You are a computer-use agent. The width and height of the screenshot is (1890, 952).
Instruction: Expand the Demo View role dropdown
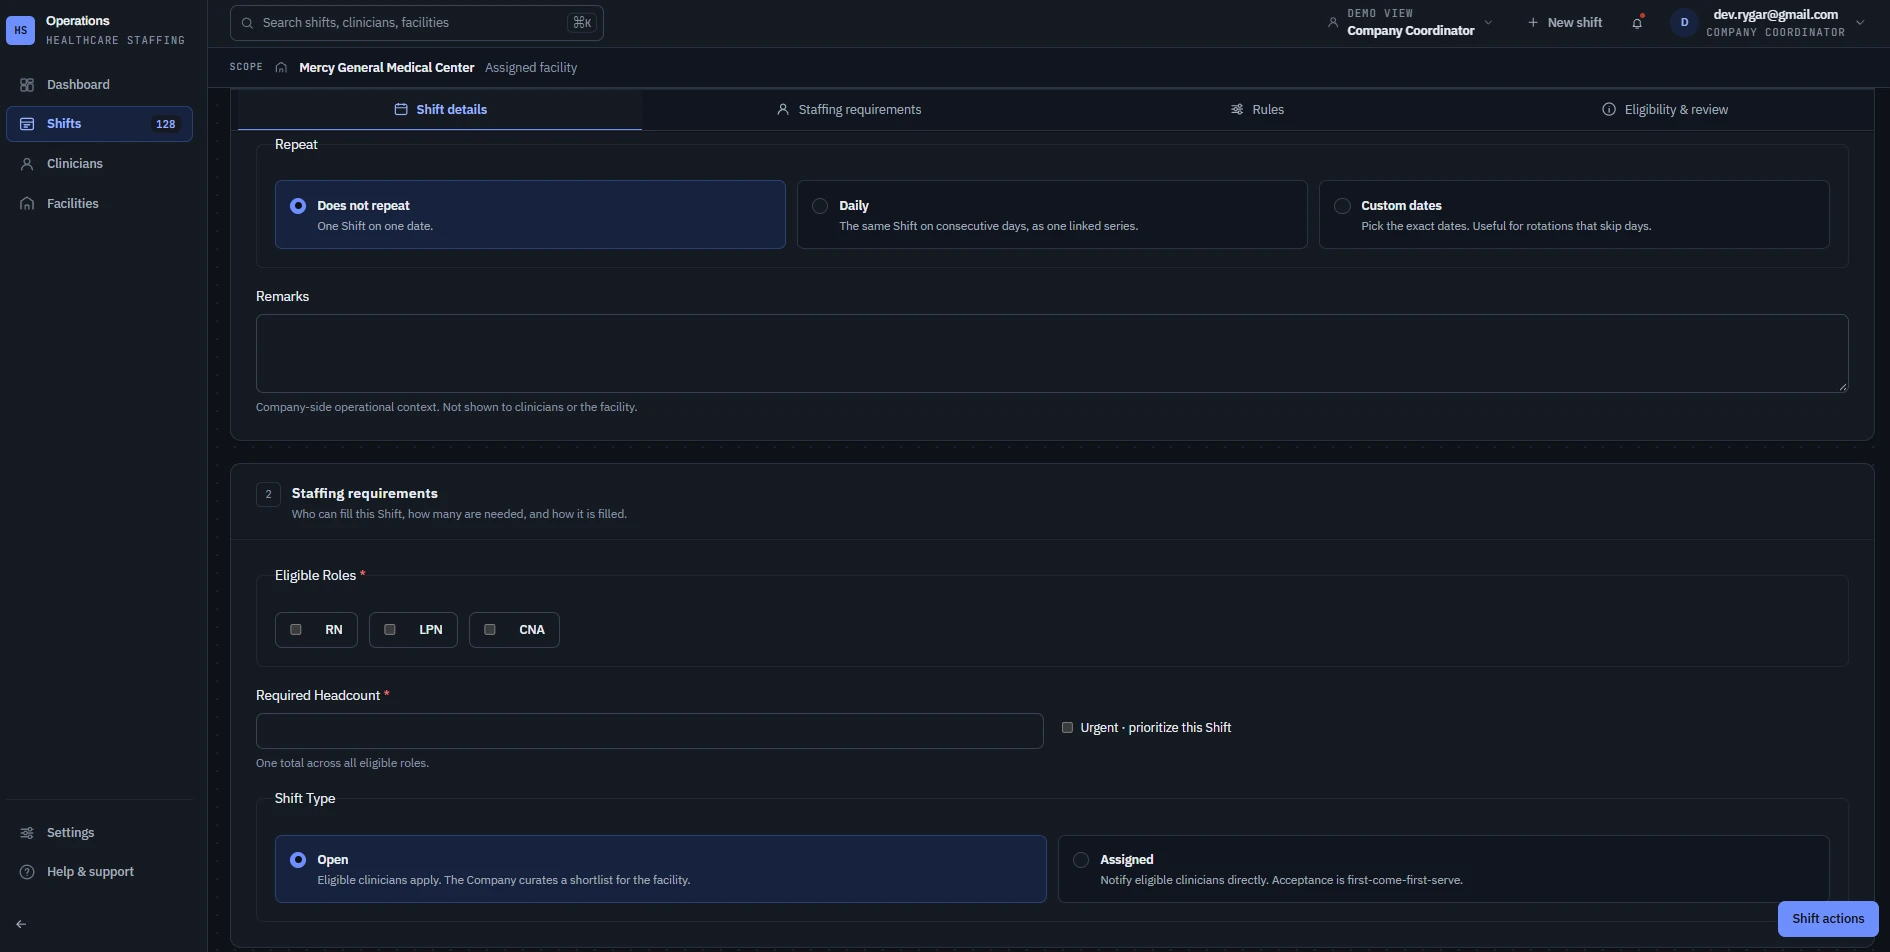[1410, 23]
